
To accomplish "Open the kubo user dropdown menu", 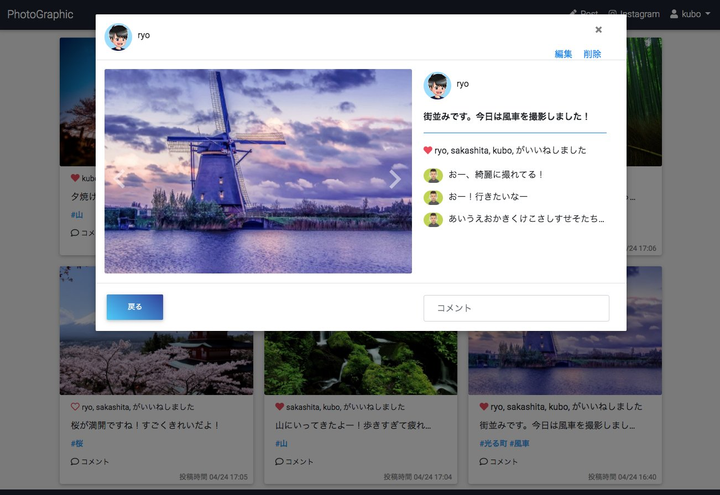I will (690, 14).
